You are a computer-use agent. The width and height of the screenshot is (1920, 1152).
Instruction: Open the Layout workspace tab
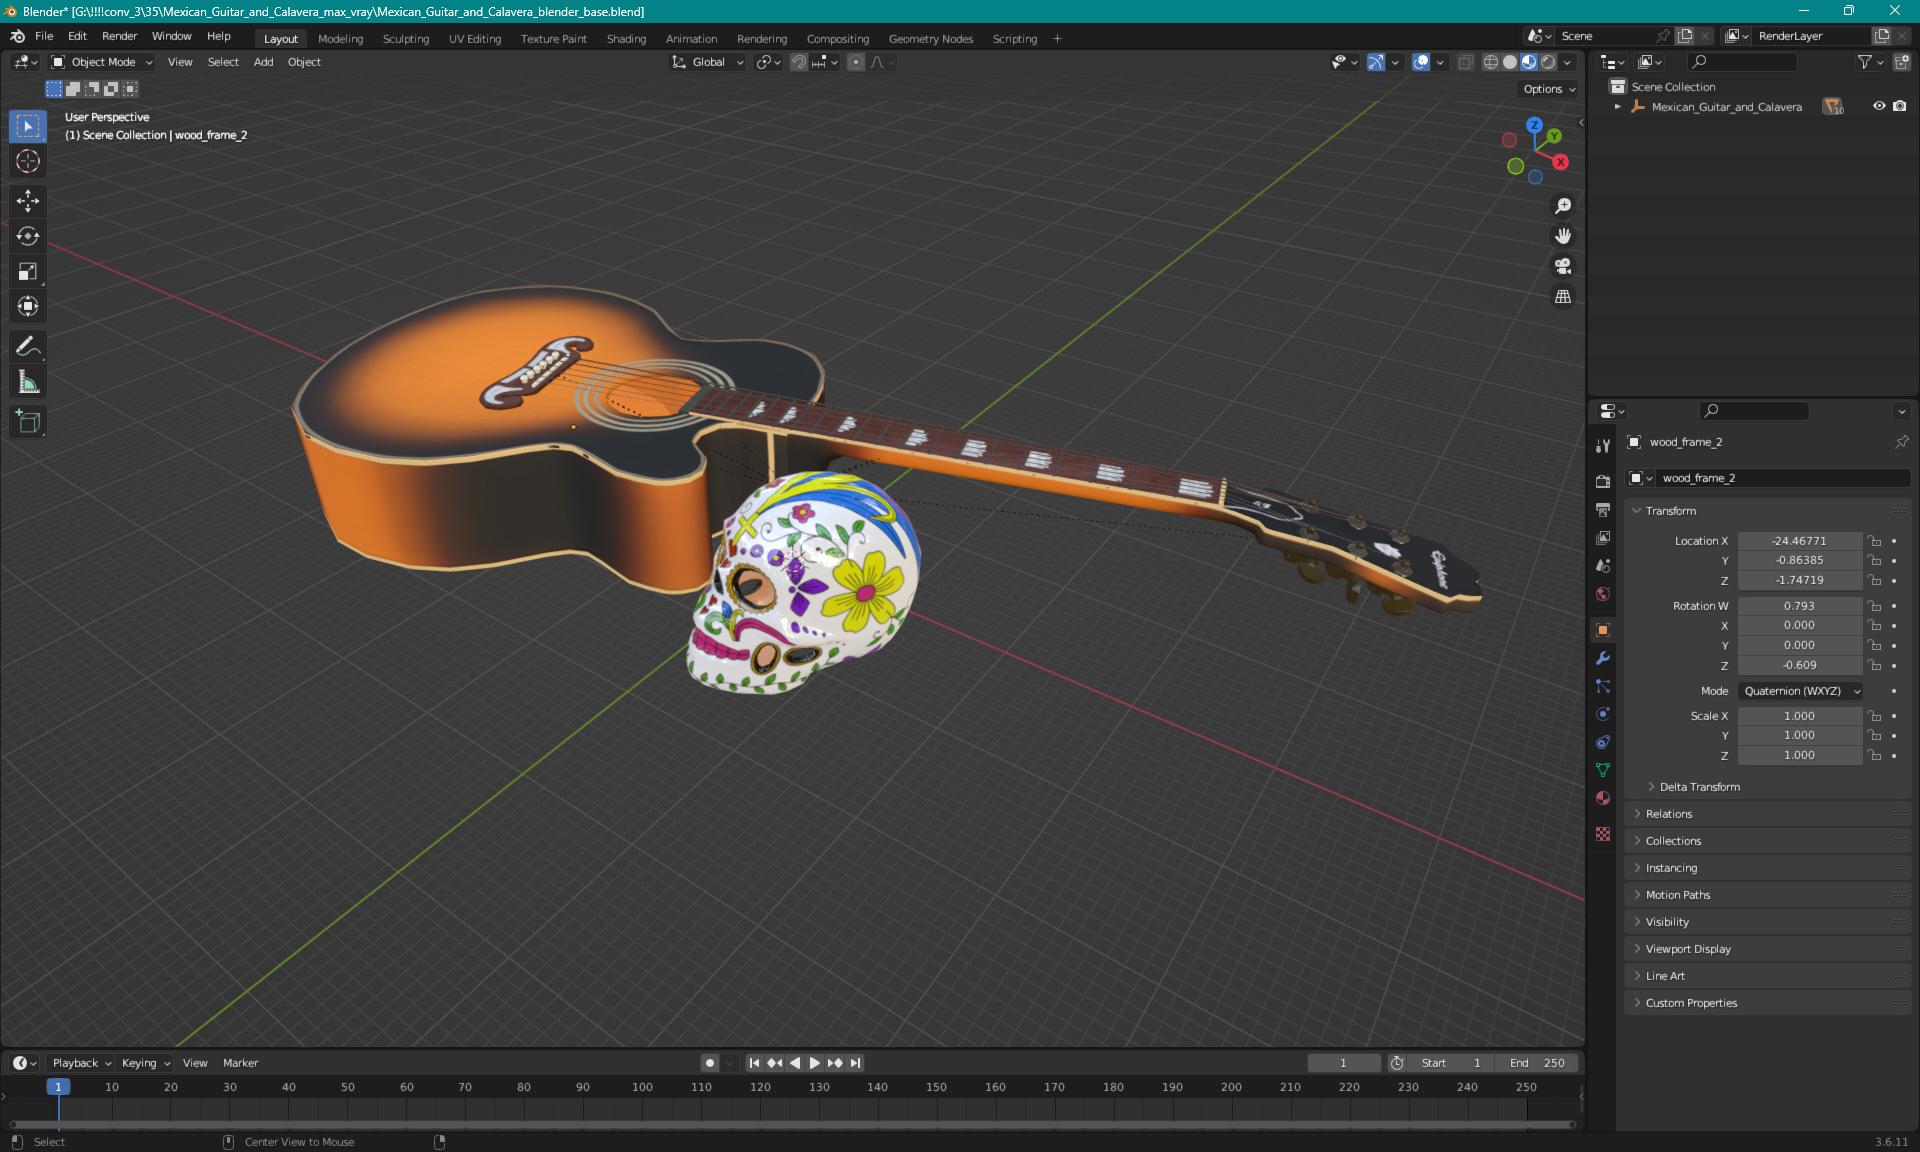click(280, 37)
